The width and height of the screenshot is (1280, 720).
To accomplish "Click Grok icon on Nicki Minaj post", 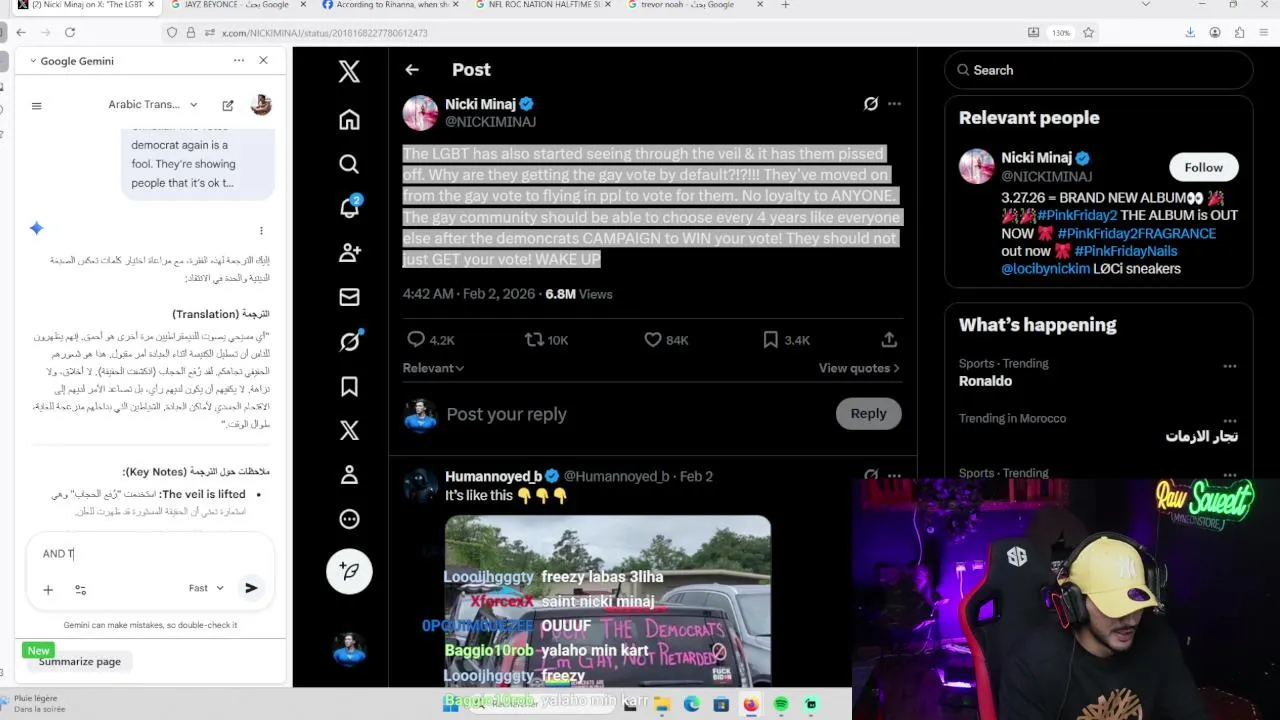I will tap(871, 104).
